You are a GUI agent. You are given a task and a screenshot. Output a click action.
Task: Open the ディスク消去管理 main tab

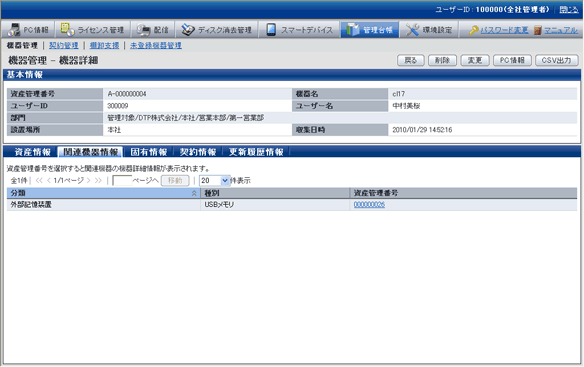click(x=218, y=29)
